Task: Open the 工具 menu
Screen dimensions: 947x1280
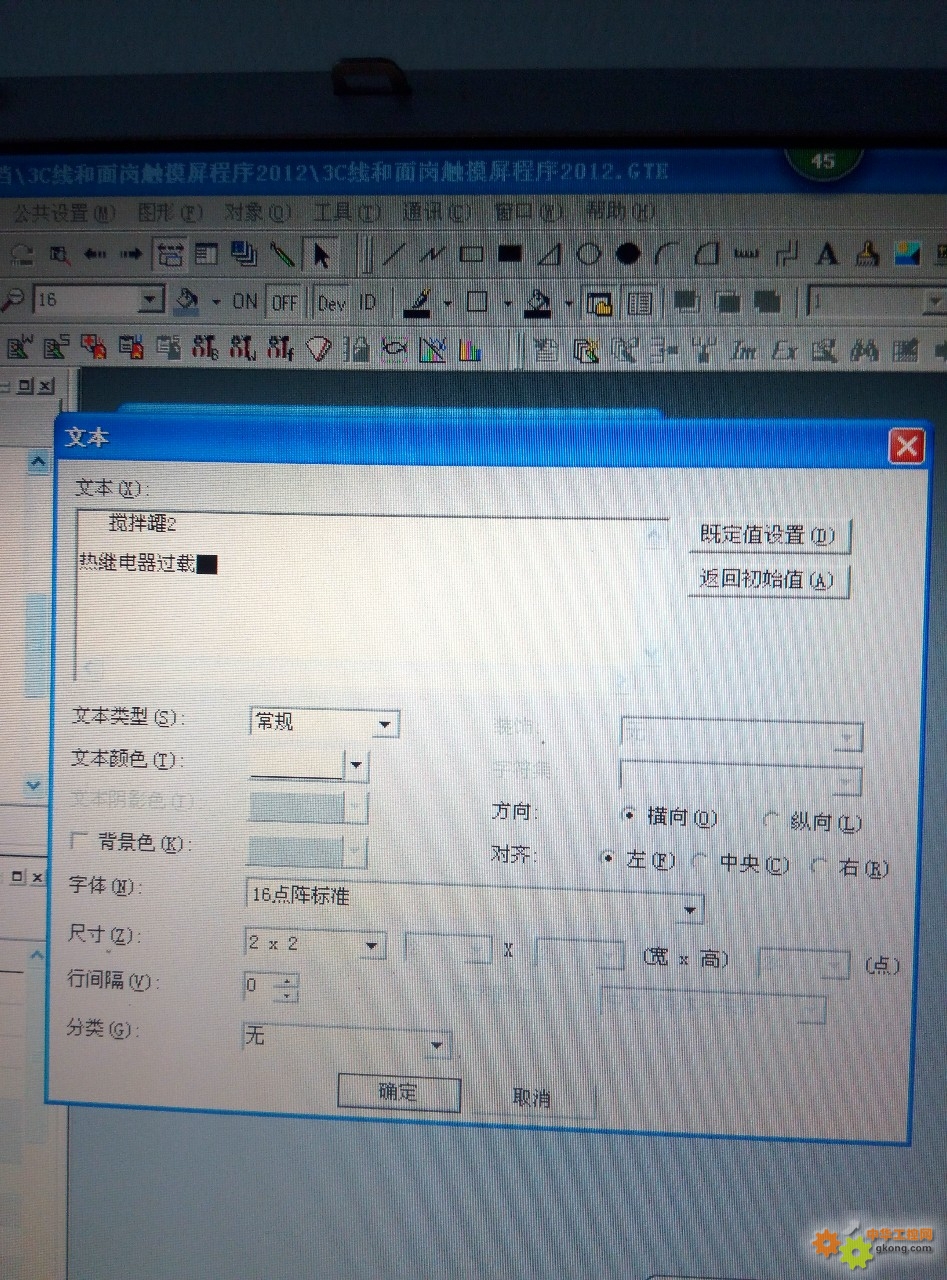Action: click(x=346, y=213)
